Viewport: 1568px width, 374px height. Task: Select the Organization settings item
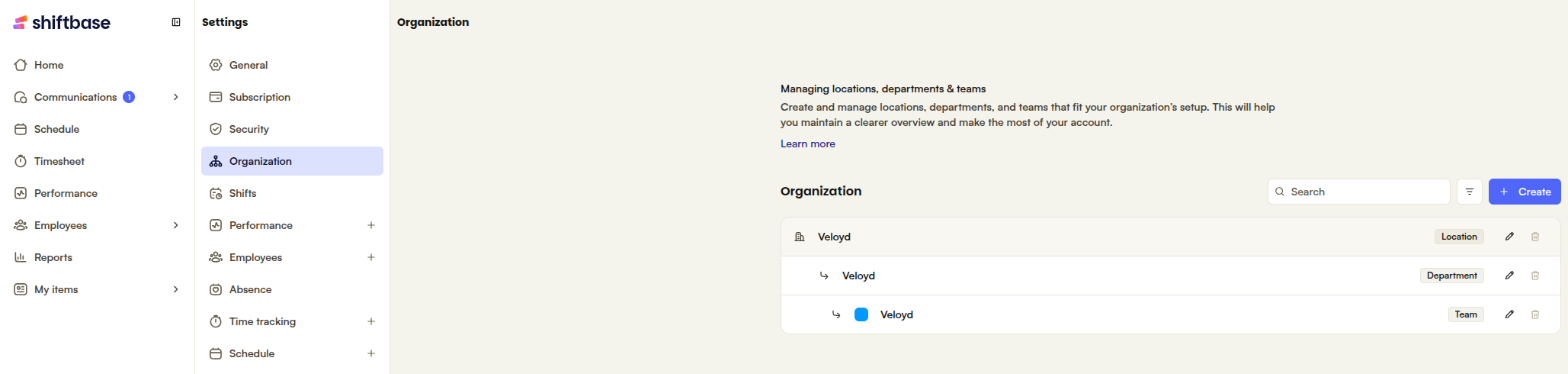coord(292,161)
